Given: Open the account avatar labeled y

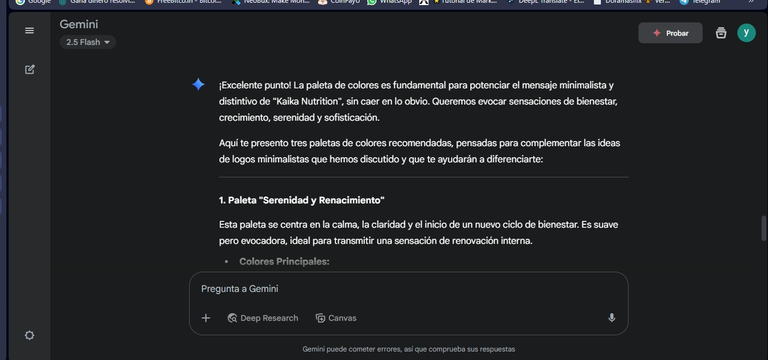Looking at the screenshot, I should [746, 33].
